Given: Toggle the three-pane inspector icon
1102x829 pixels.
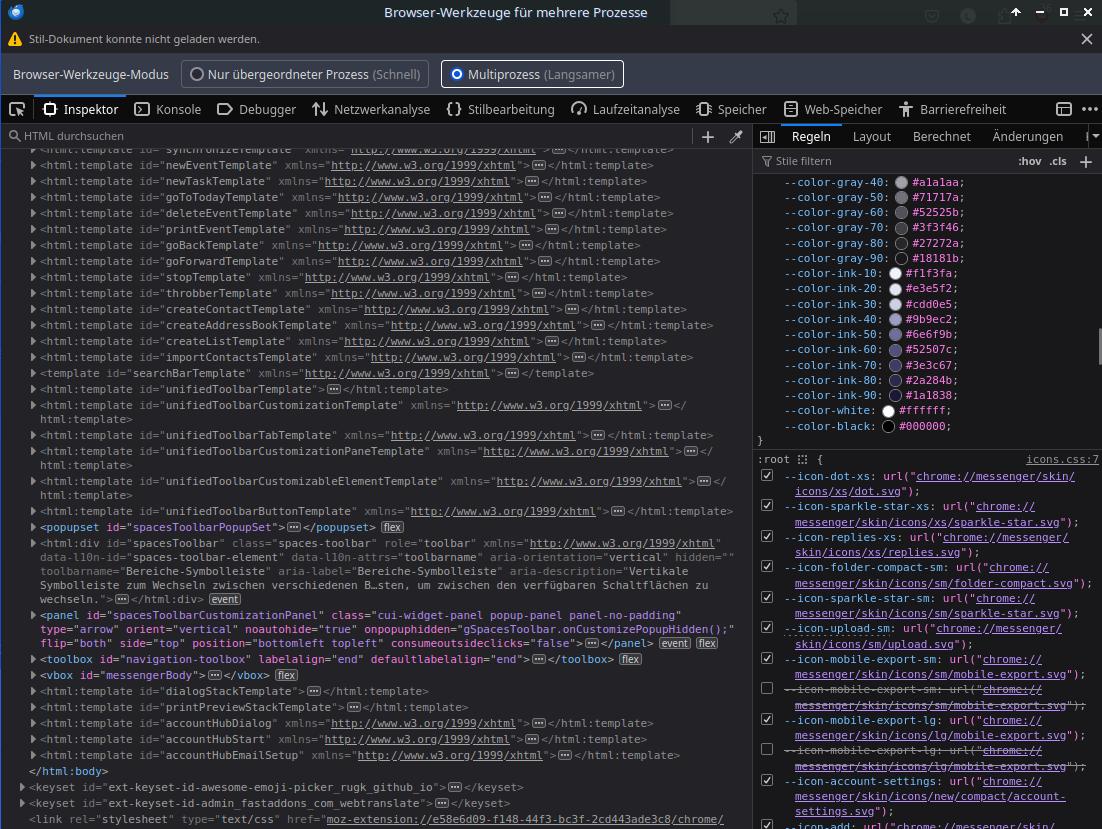Looking at the screenshot, I should pyautogui.click(x=767, y=137).
